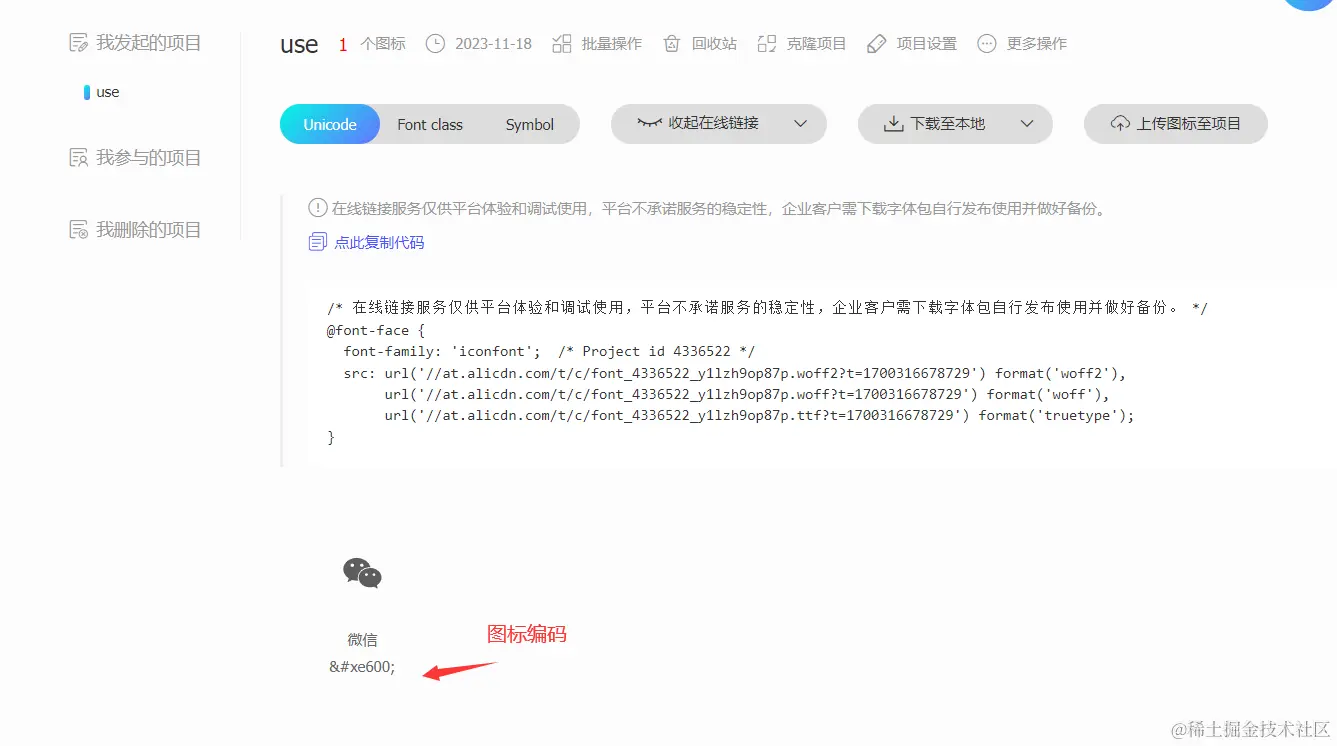The width and height of the screenshot is (1337, 746).
Task: Click the 项目设置 label
Action: click(x=927, y=44)
